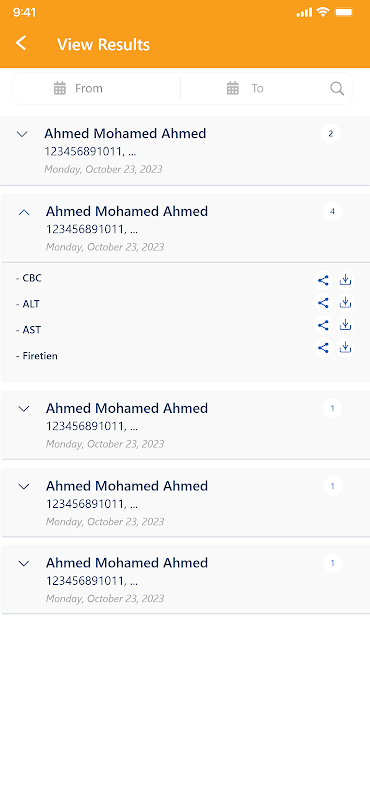
Task: Download the CBC result
Action: 346,280
